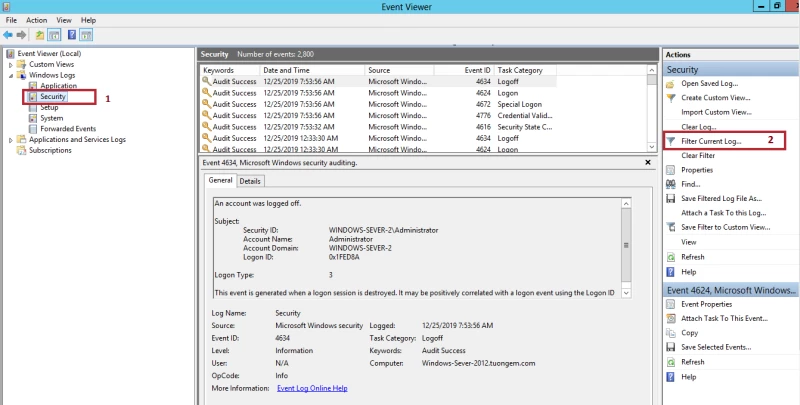The height and width of the screenshot is (405, 800).
Task: Sort by the Date and Time column header
Action: coord(312,70)
